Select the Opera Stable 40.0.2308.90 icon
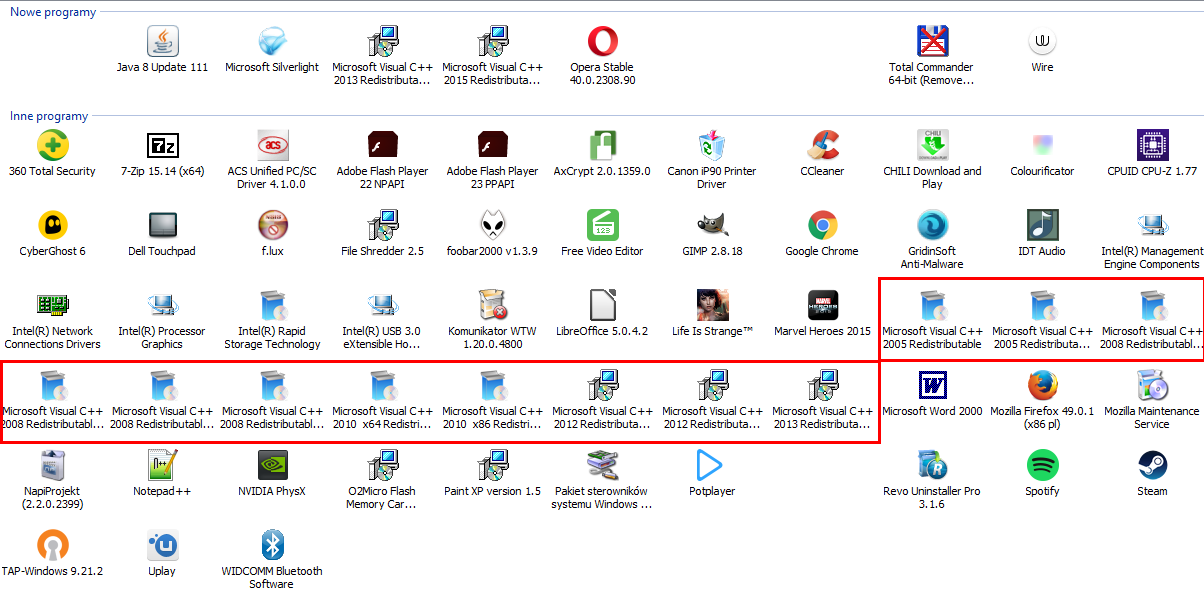The height and width of the screenshot is (601, 1204). [602, 41]
